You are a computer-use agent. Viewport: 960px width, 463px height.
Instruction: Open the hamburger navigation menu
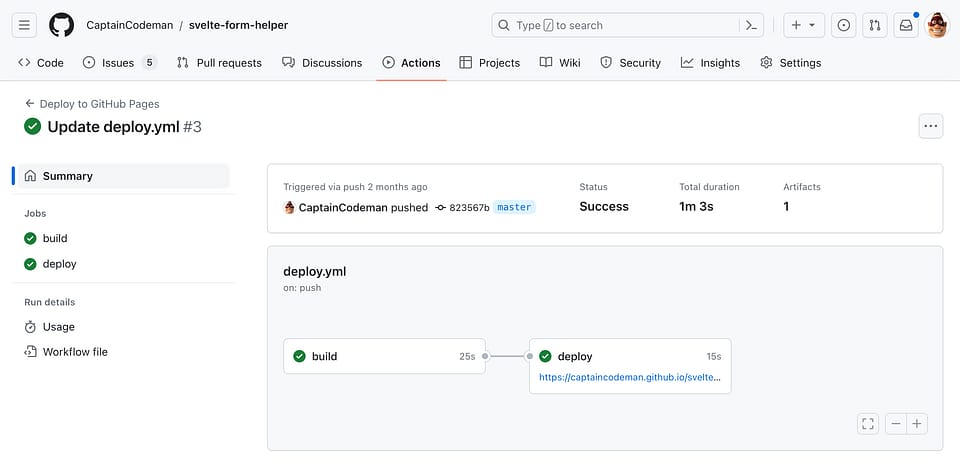click(25, 25)
